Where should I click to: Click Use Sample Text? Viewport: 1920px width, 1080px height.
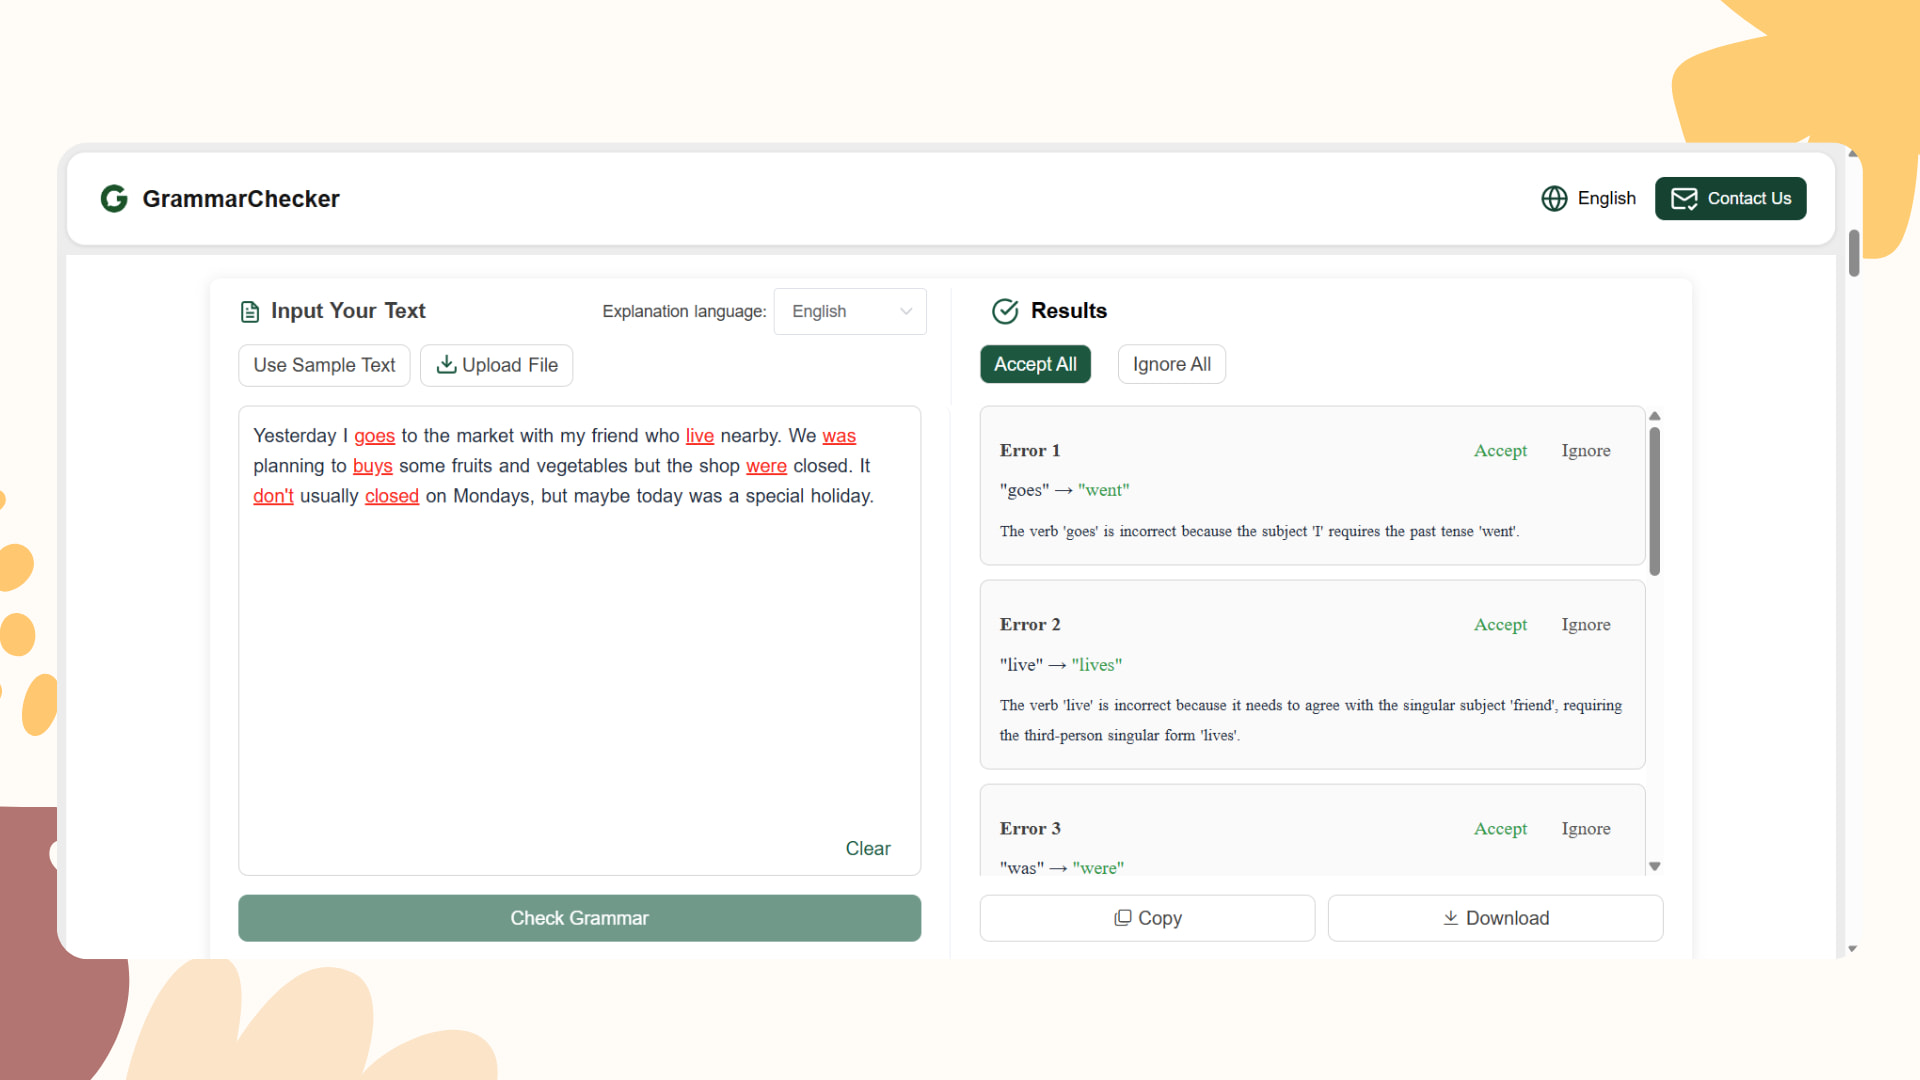[323, 365]
